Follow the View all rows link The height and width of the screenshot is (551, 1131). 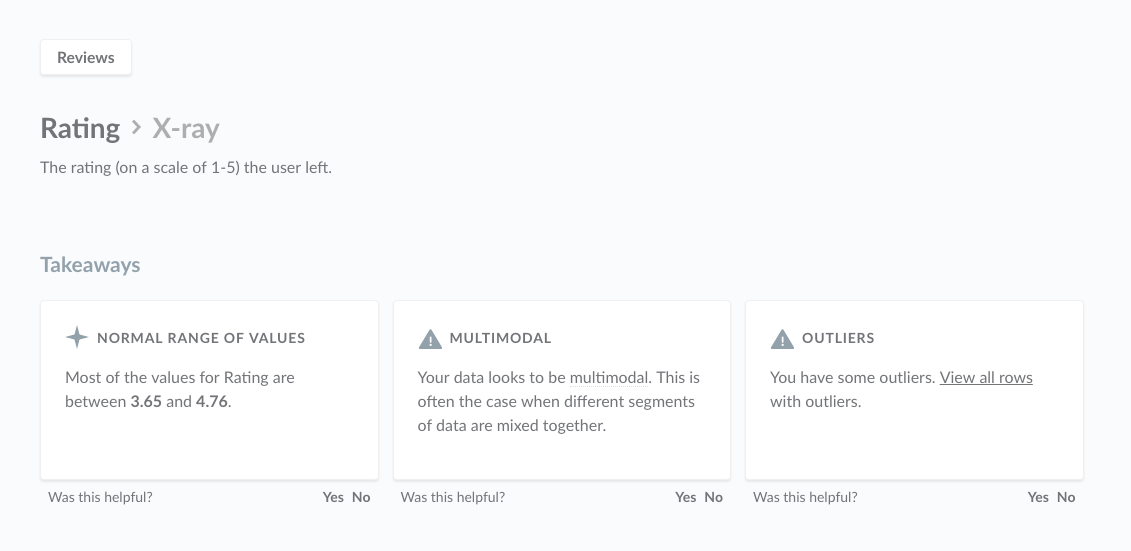[986, 378]
